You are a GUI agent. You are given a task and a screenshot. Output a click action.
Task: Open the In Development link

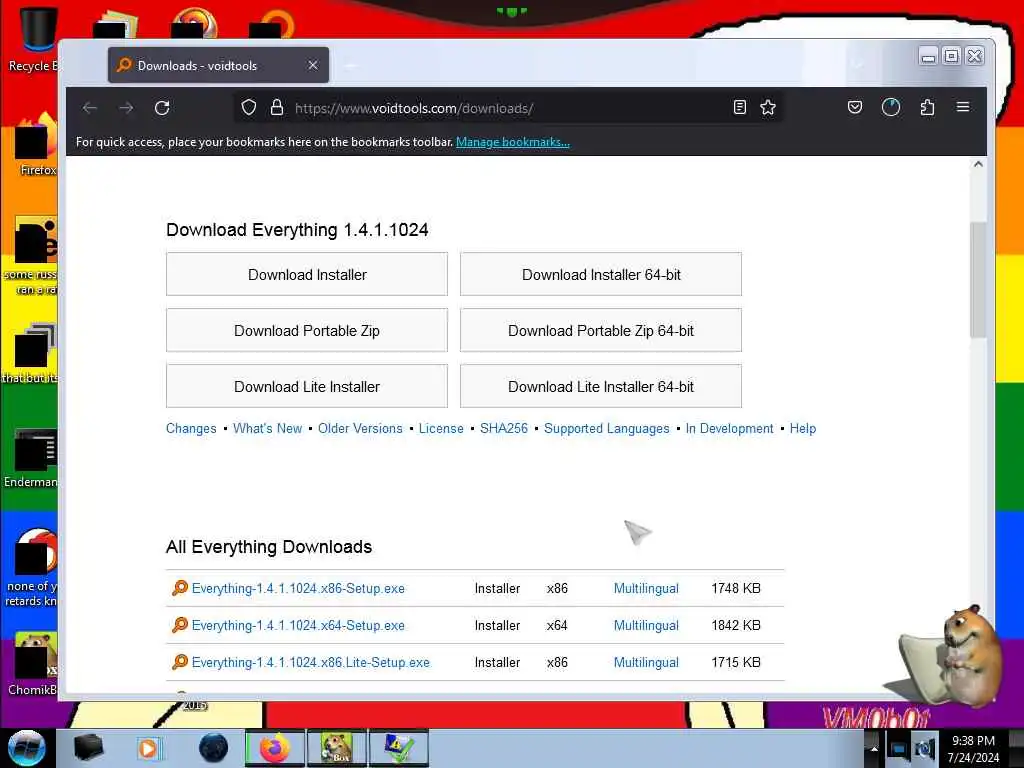click(729, 428)
